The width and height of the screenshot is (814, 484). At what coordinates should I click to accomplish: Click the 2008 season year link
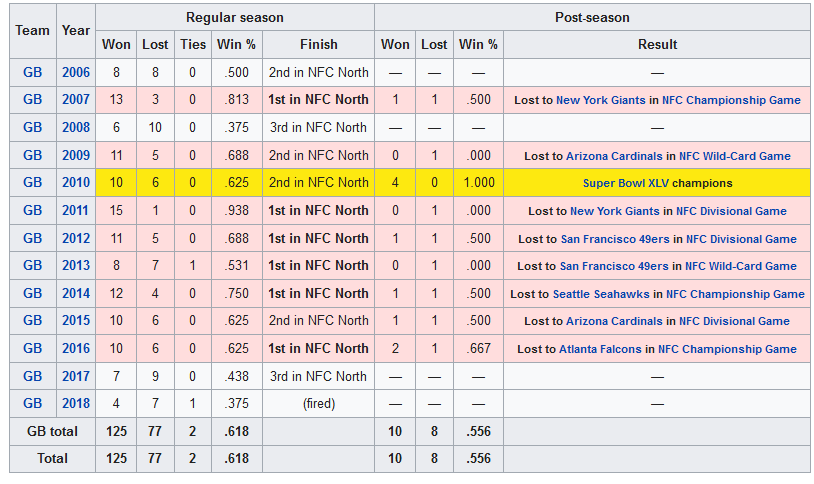(x=76, y=127)
